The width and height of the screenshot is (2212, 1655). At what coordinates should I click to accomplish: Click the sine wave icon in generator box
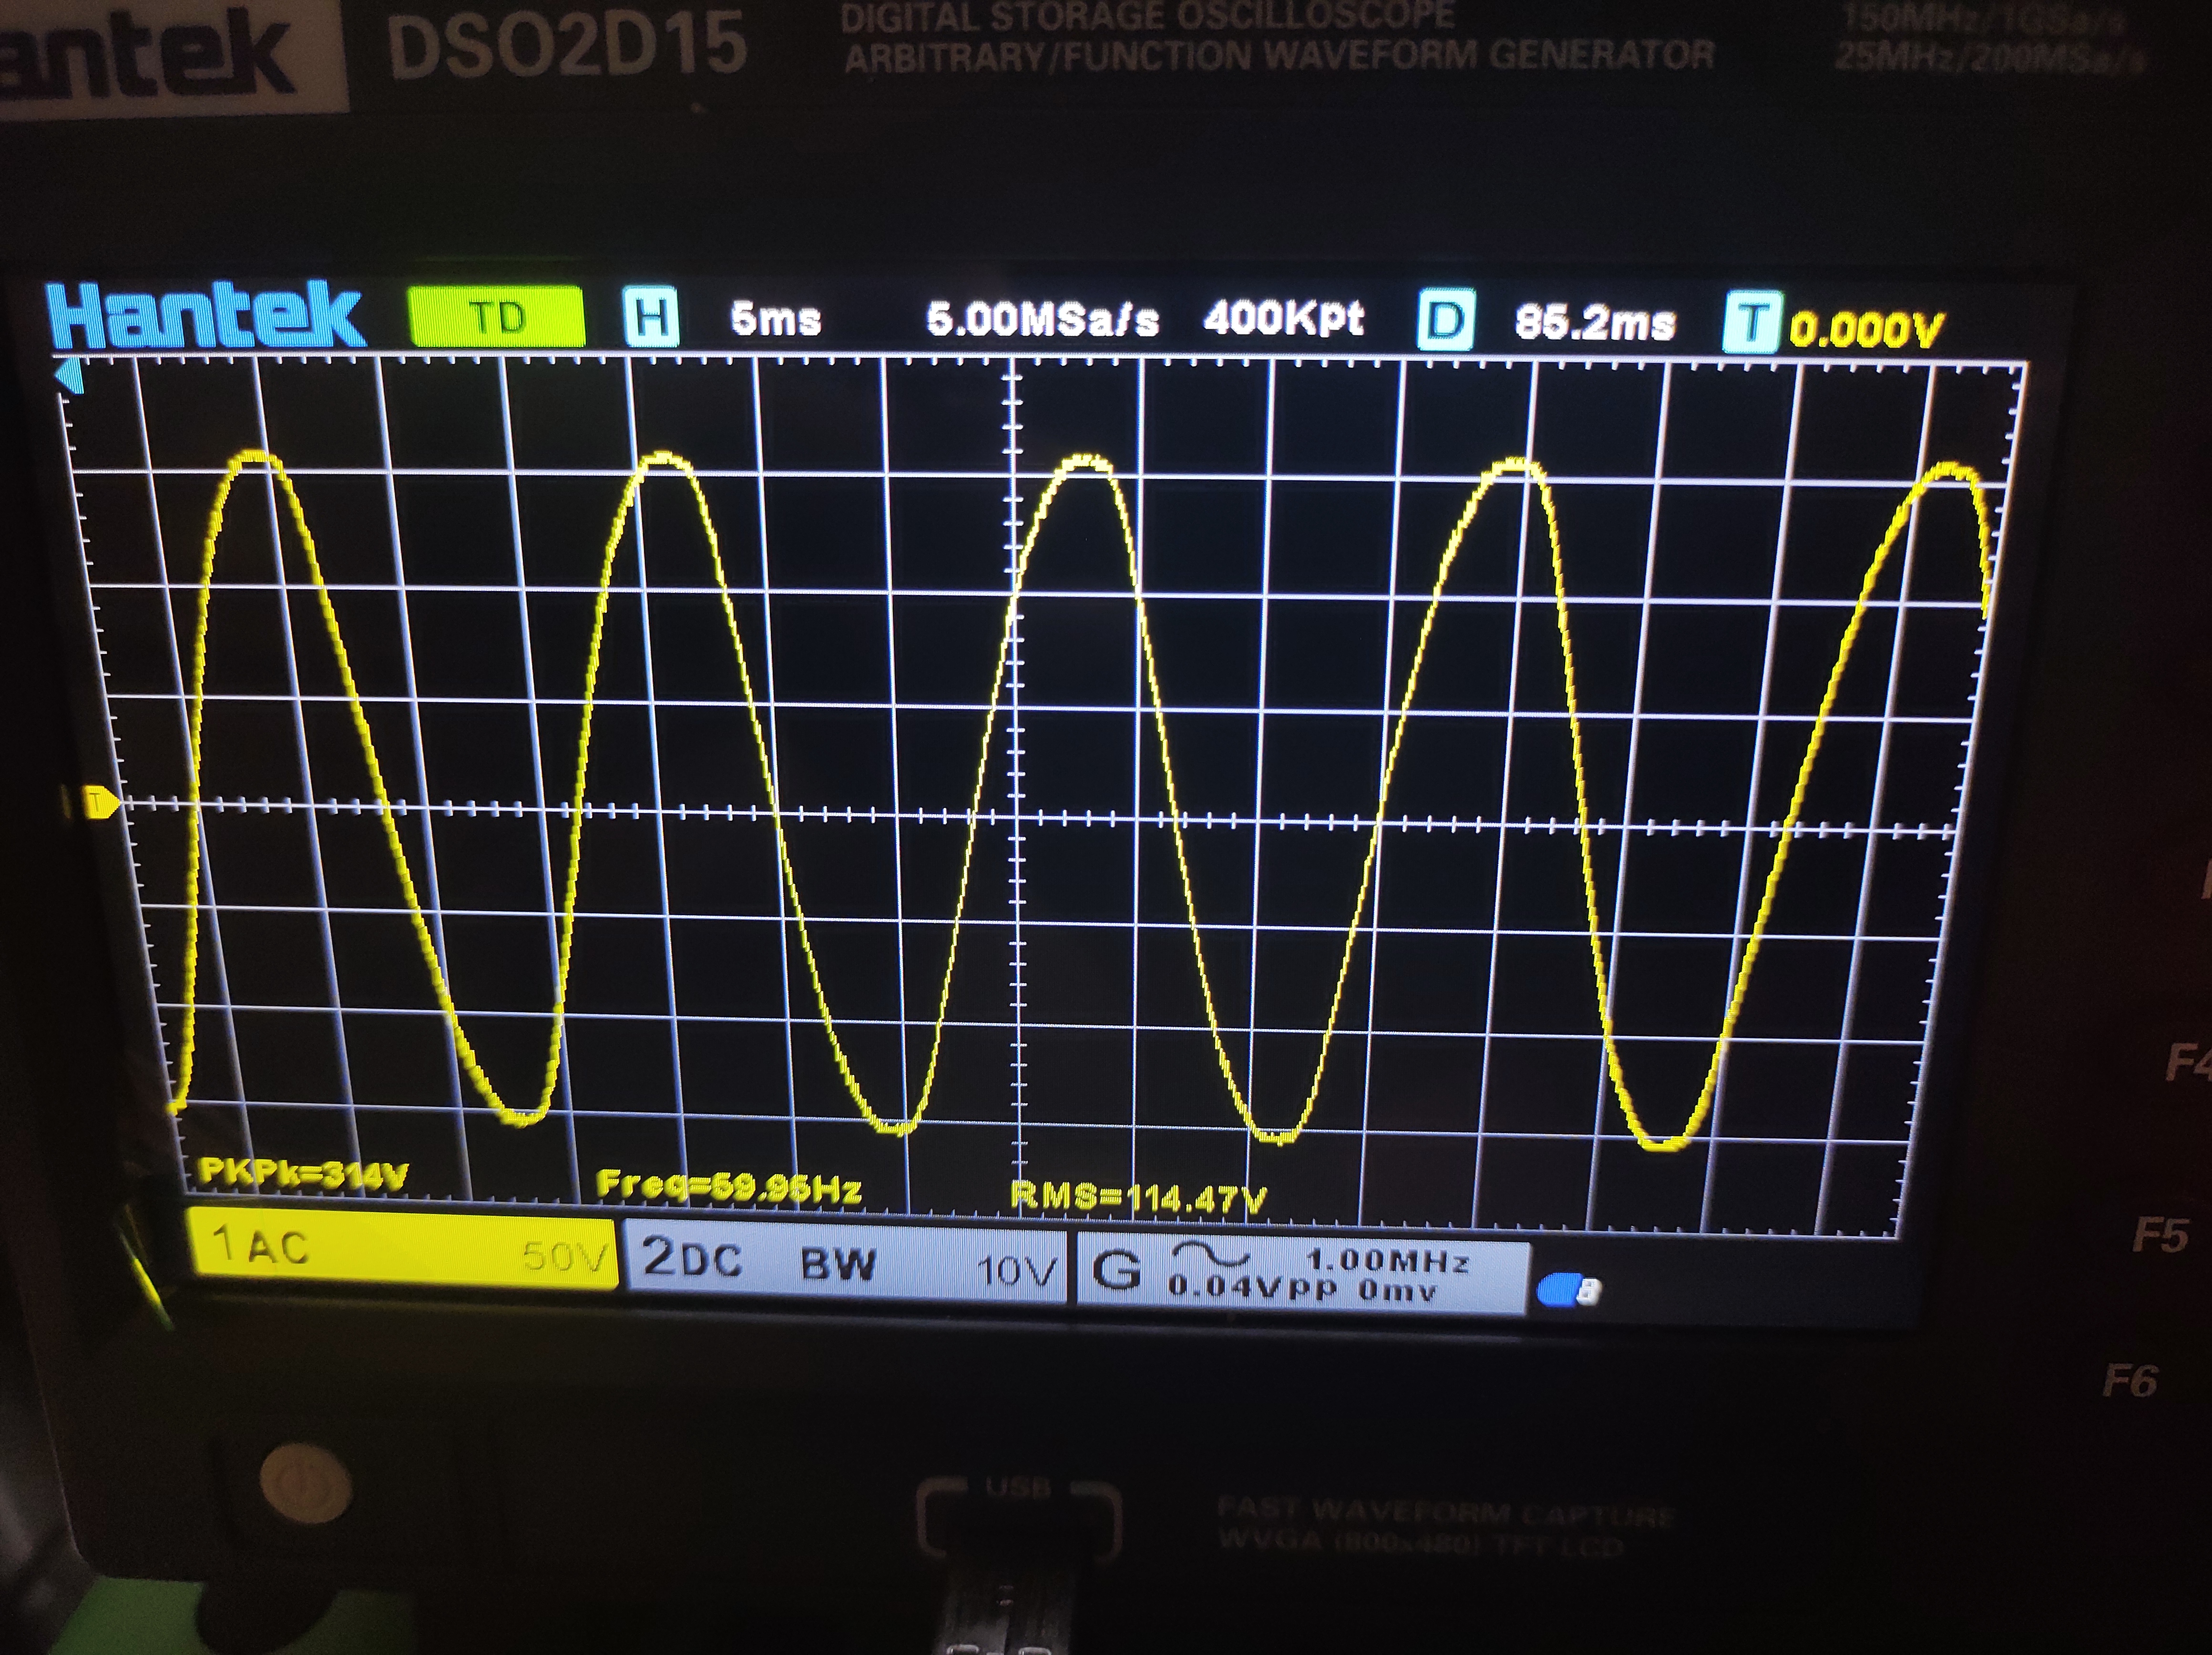tap(1211, 1254)
